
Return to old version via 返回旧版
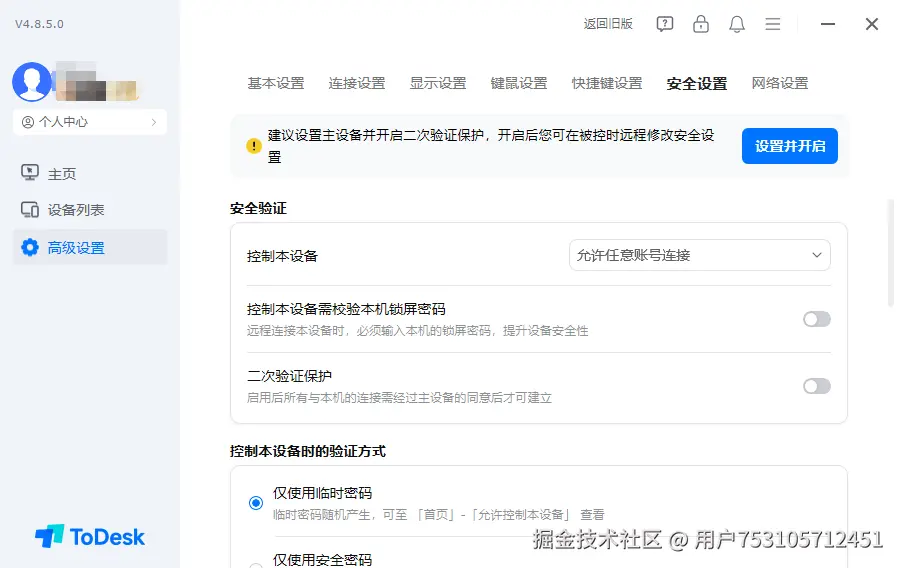(x=608, y=24)
